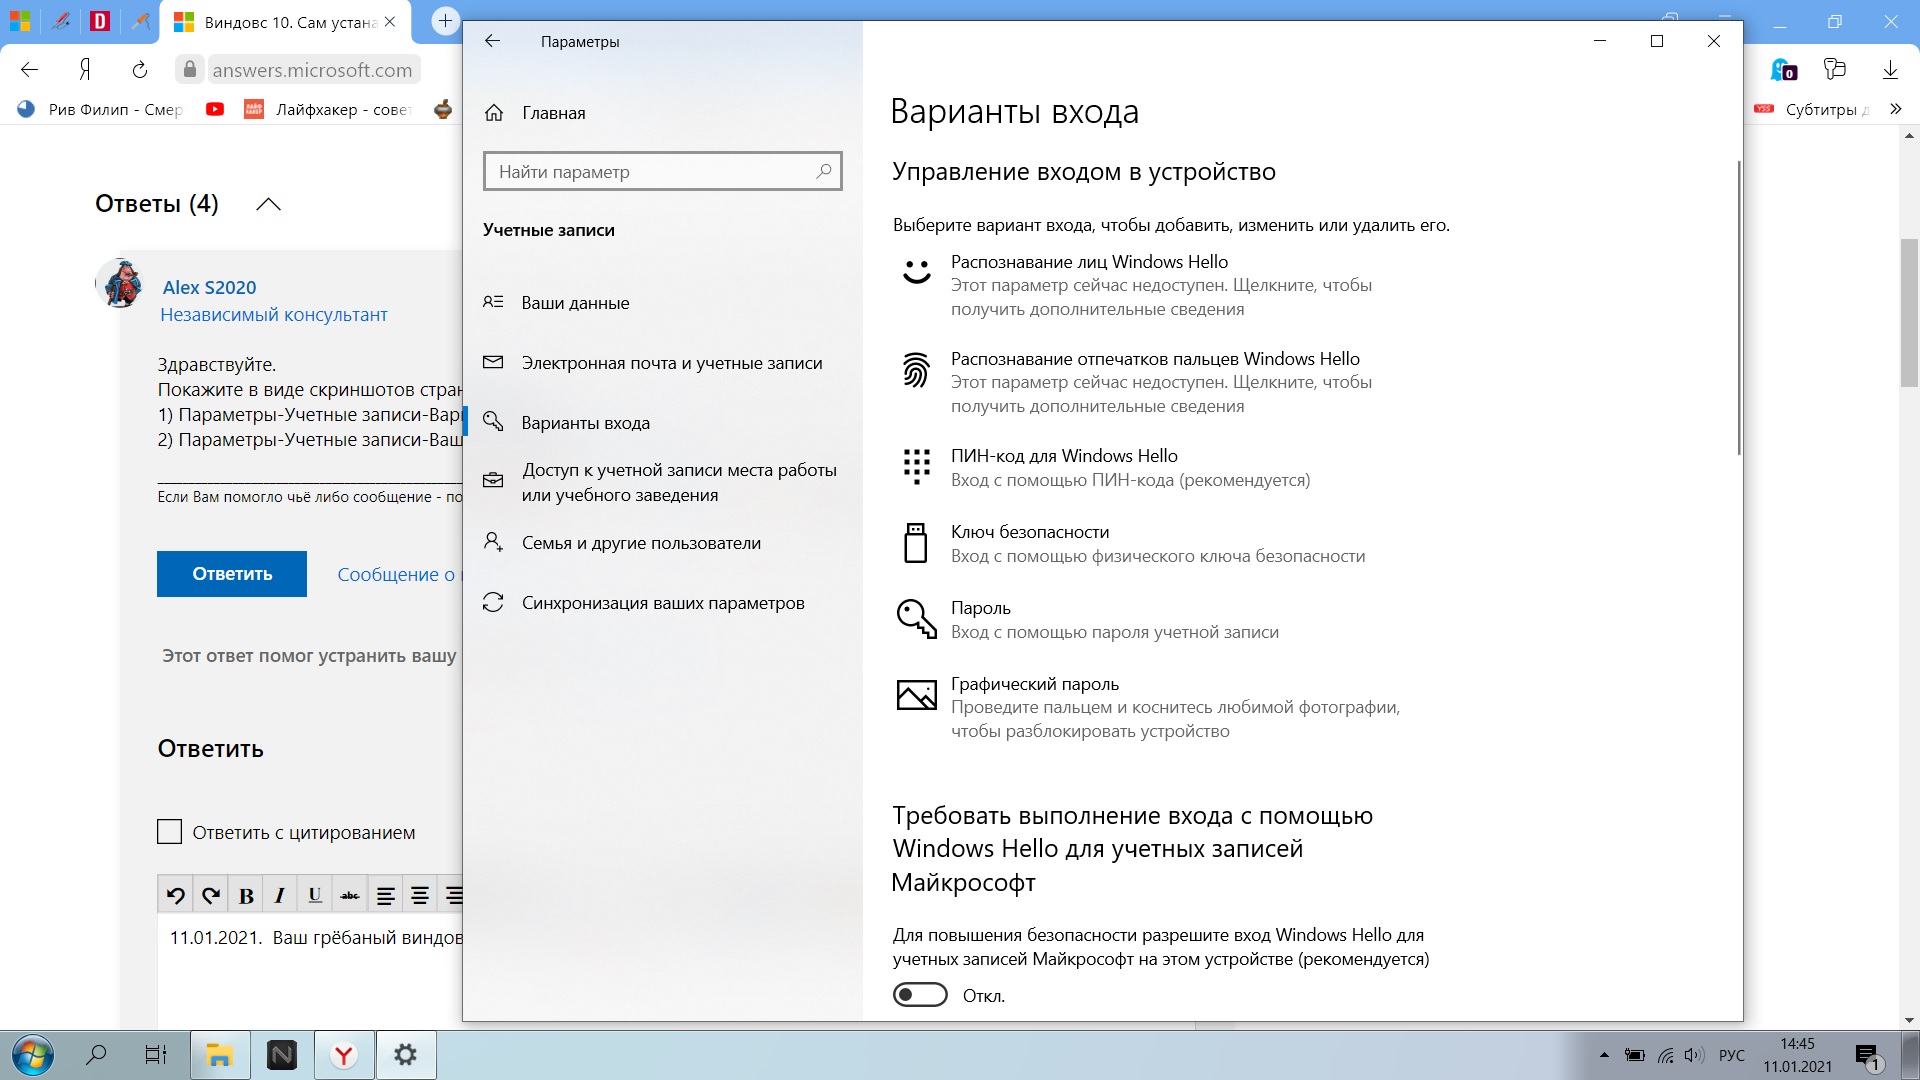Viewport: 1920px width, 1080px height.
Task: Check Ответить с цитированием checkbox
Action: (170, 832)
